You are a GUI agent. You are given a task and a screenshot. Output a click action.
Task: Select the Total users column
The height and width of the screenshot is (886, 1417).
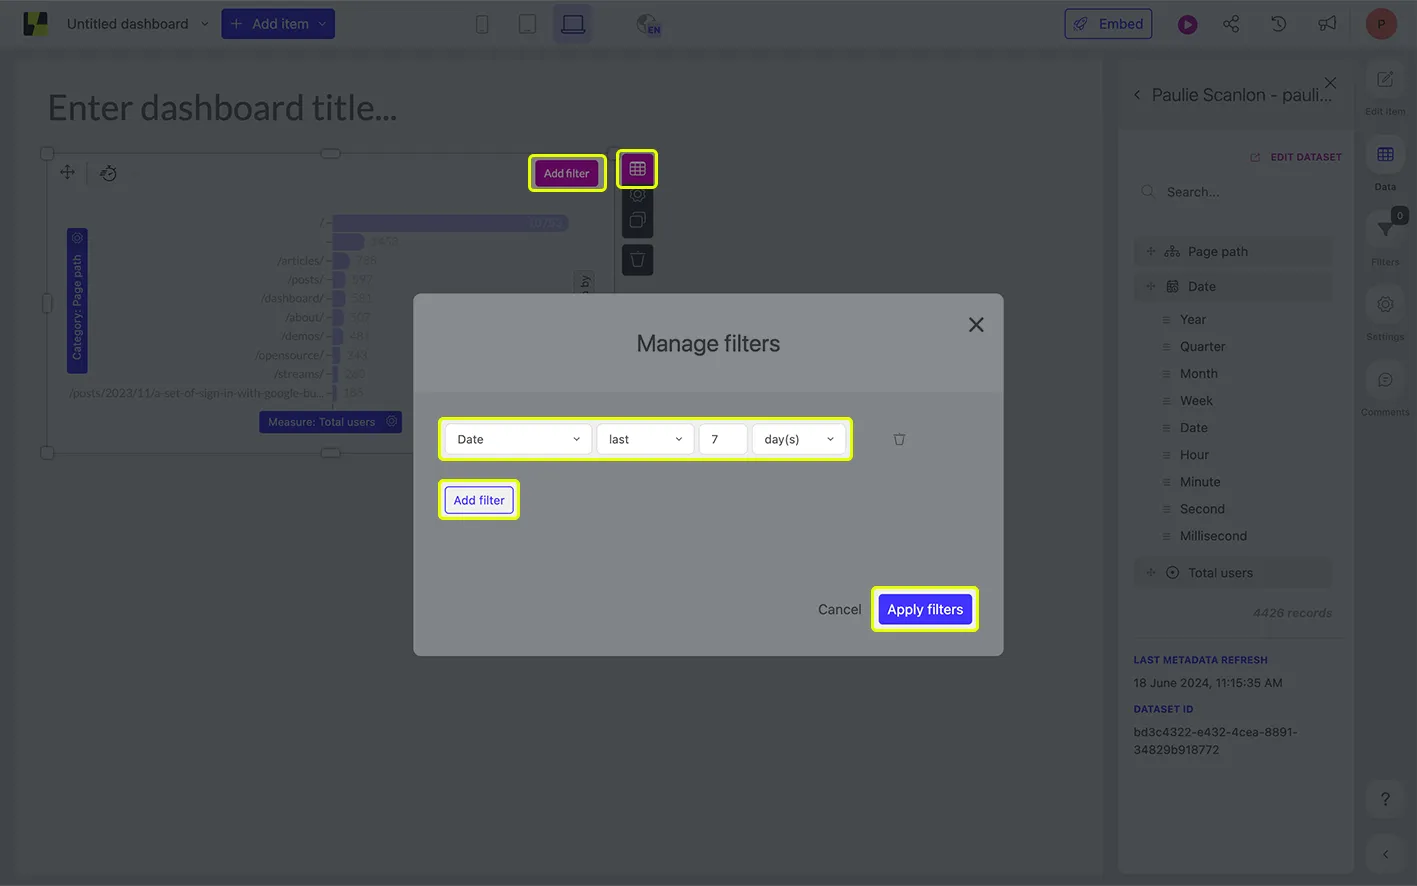tap(1234, 573)
